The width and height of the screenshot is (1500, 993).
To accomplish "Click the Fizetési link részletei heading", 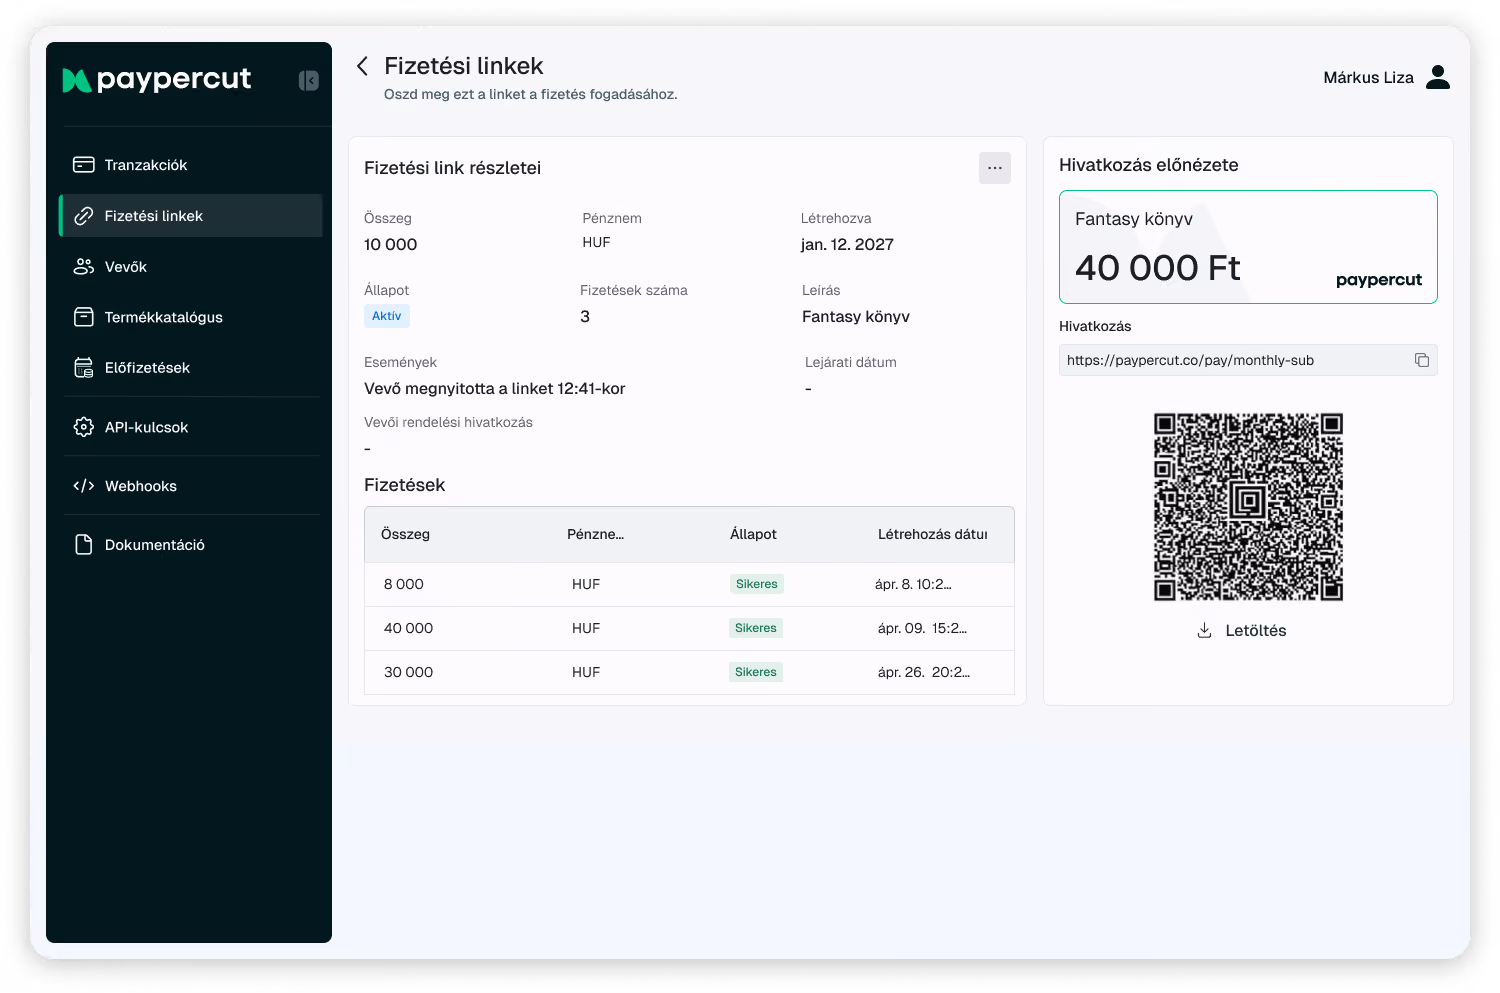I will pos(452,168).
